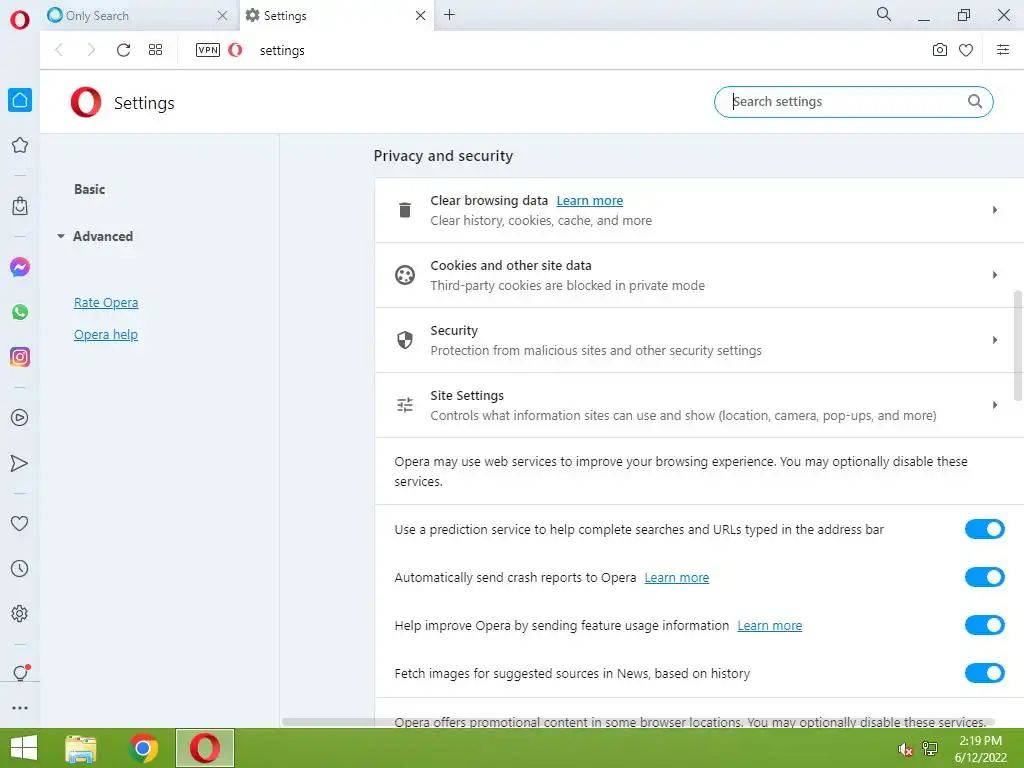
Task: Open sidebar three-dots setup menu
Action: (x=20, y=707)
